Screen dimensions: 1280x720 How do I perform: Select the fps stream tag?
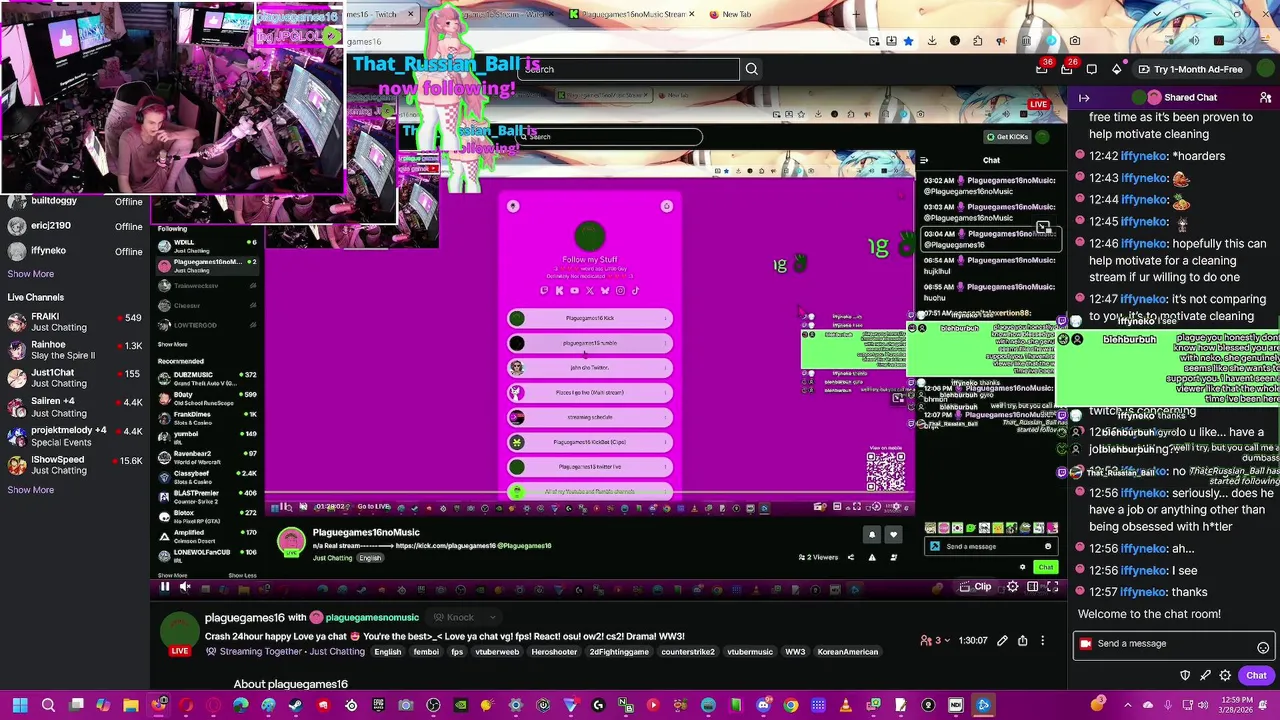tap(457, 652)
